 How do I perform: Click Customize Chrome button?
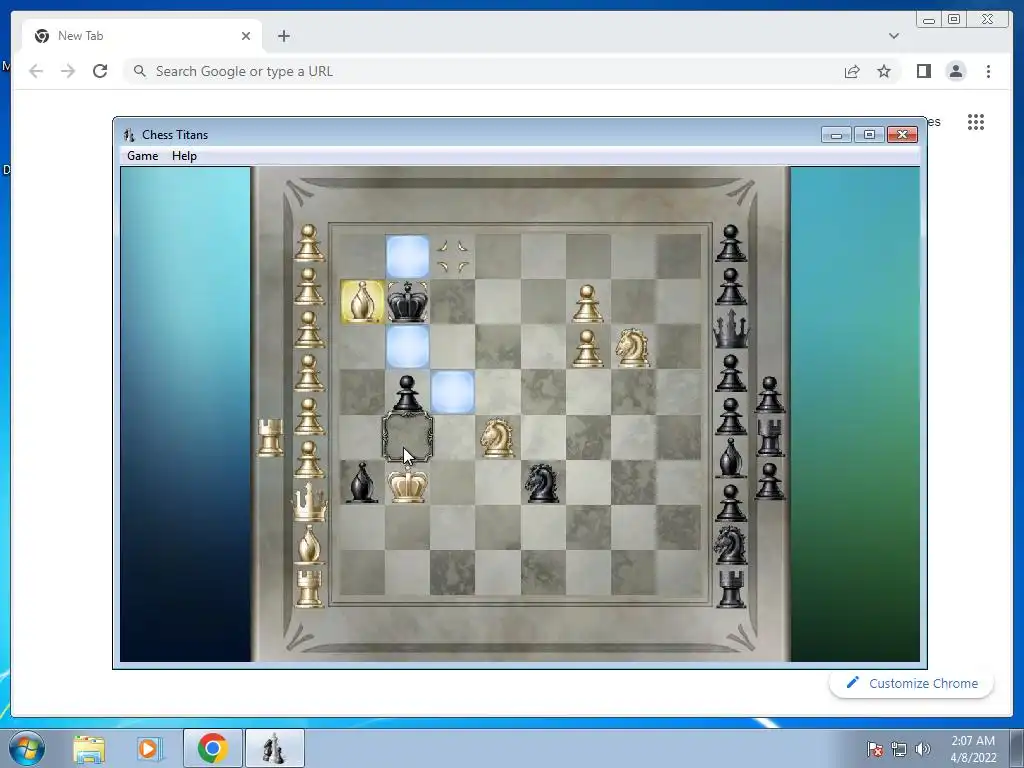point(912,683)
